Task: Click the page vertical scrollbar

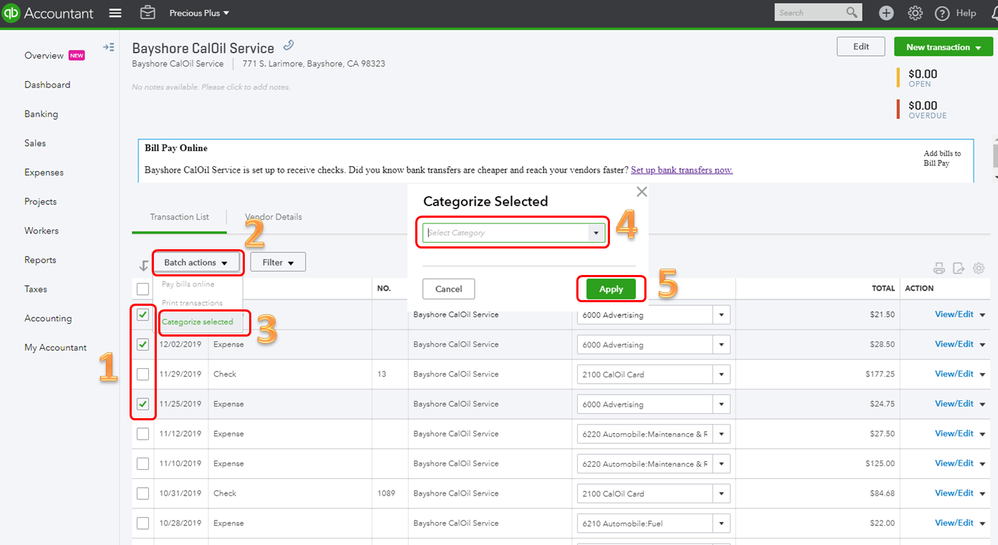Action: point(994,155)
